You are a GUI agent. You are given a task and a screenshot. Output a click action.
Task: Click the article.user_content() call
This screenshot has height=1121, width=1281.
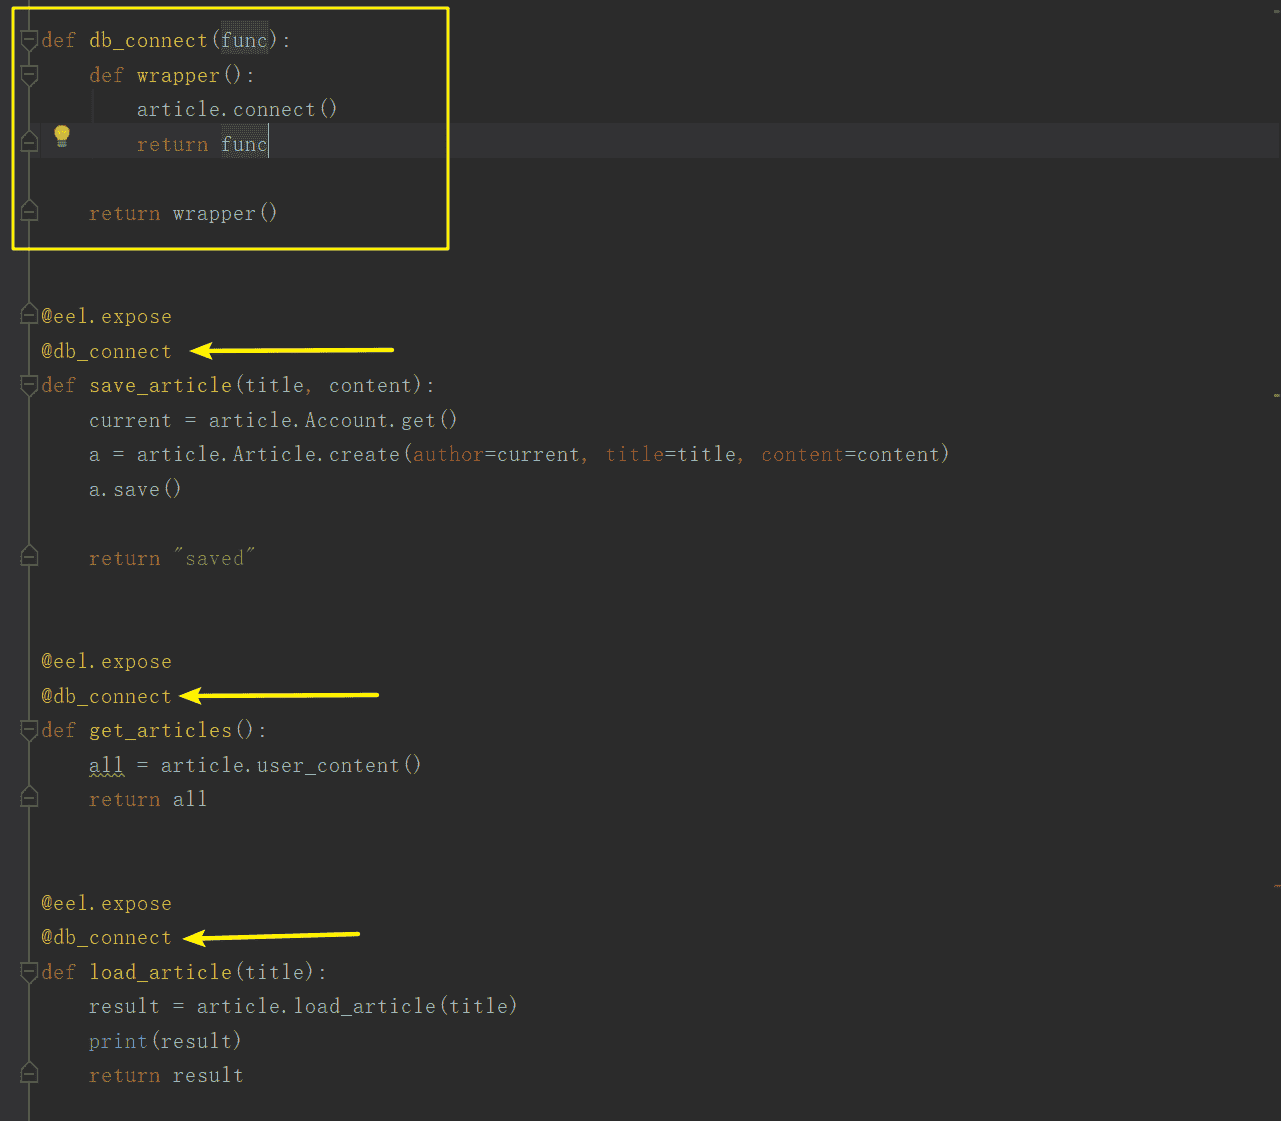click(x=290, y=766)
